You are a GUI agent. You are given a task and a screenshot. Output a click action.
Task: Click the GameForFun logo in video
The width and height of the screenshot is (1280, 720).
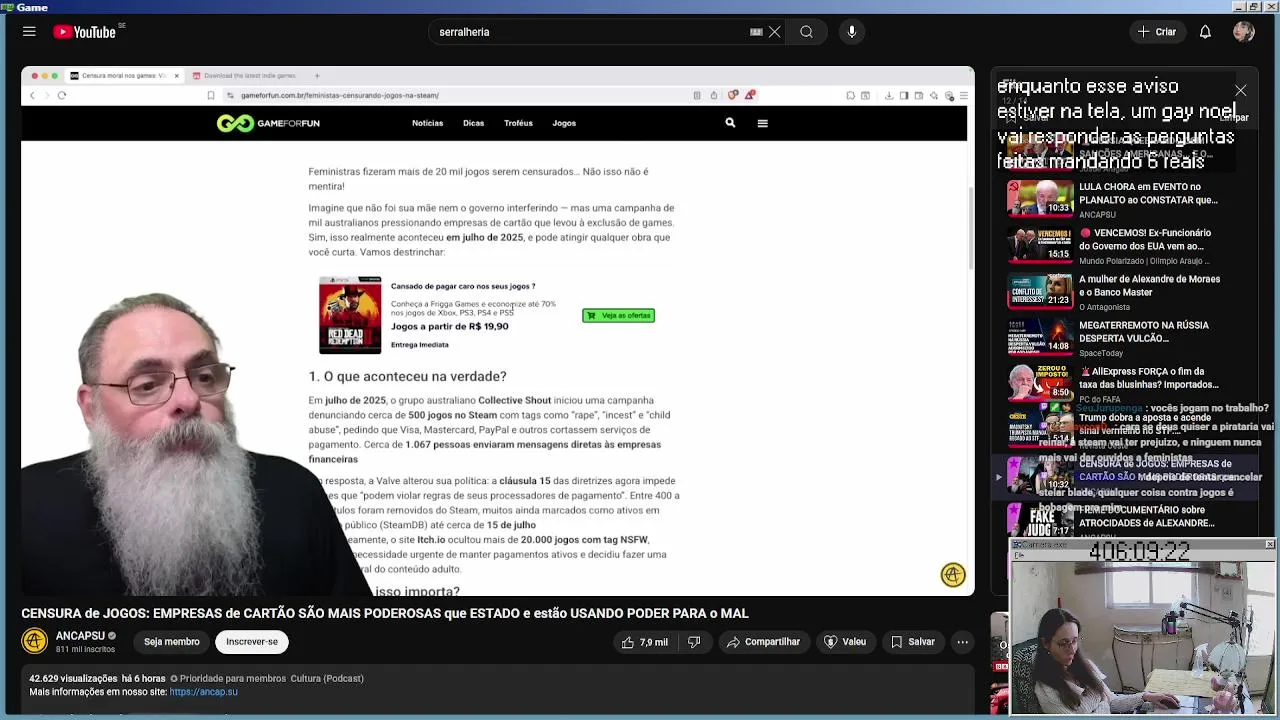(268, 123)
